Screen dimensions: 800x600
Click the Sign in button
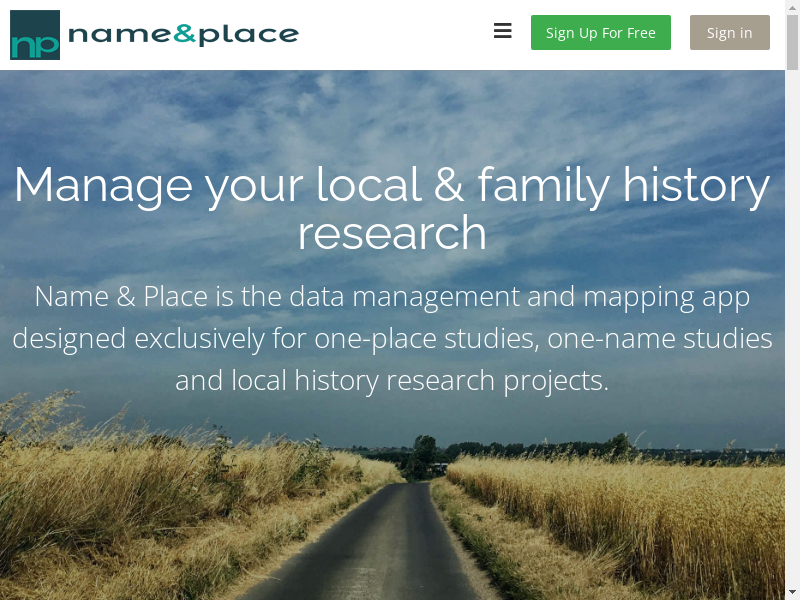point(729,33)
